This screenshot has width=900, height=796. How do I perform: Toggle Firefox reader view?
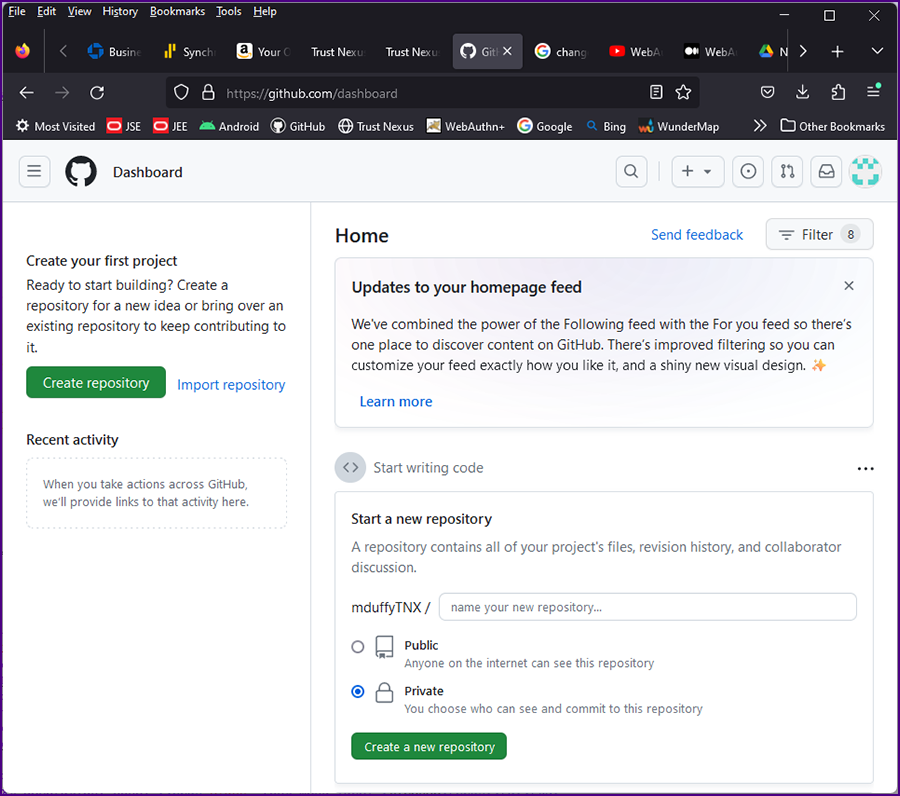[656, 92]
